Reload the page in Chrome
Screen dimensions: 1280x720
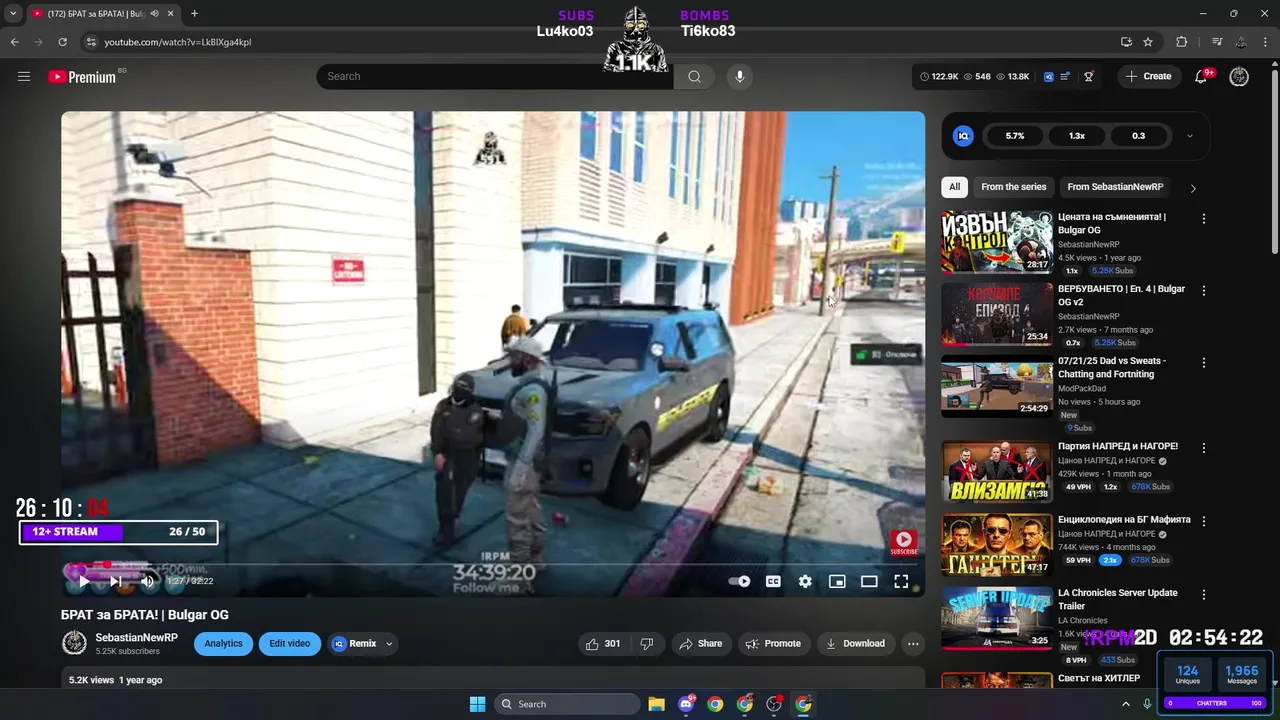point(62,42)
